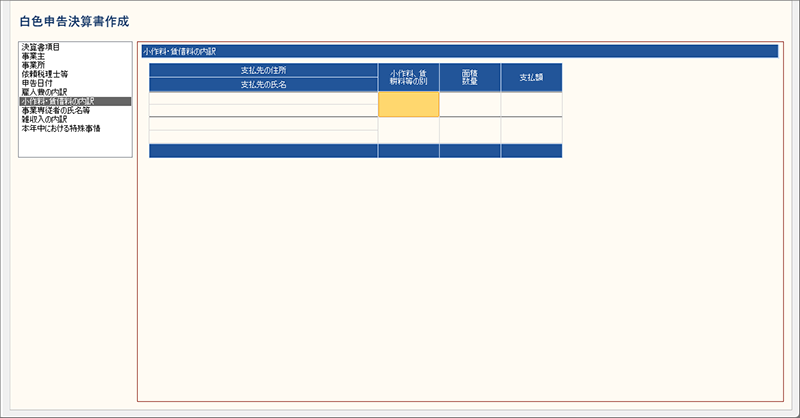Screen dimensions: 800x418
Task: Click second row 支払額 cell
Action: (531, 130)
